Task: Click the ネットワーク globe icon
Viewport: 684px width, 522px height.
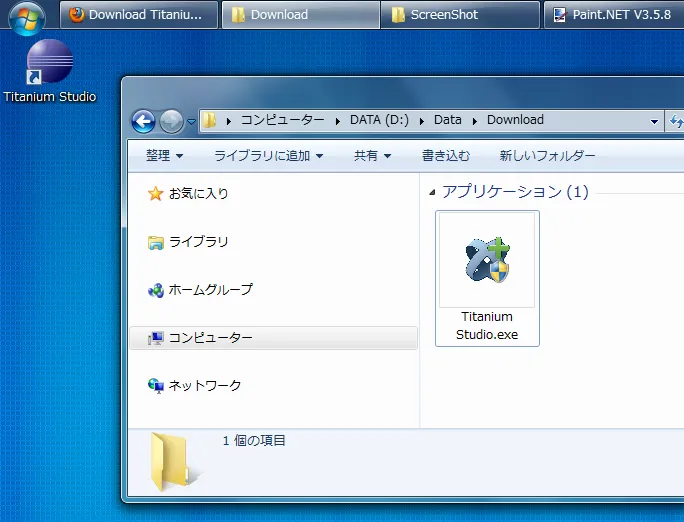Action: tap(155, 386)
